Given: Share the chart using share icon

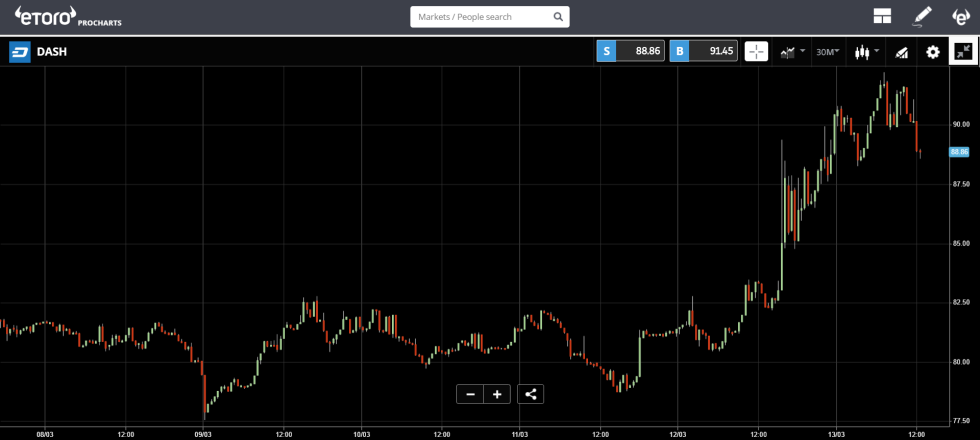Looking at the screenshot, I should tap(531, 394).
